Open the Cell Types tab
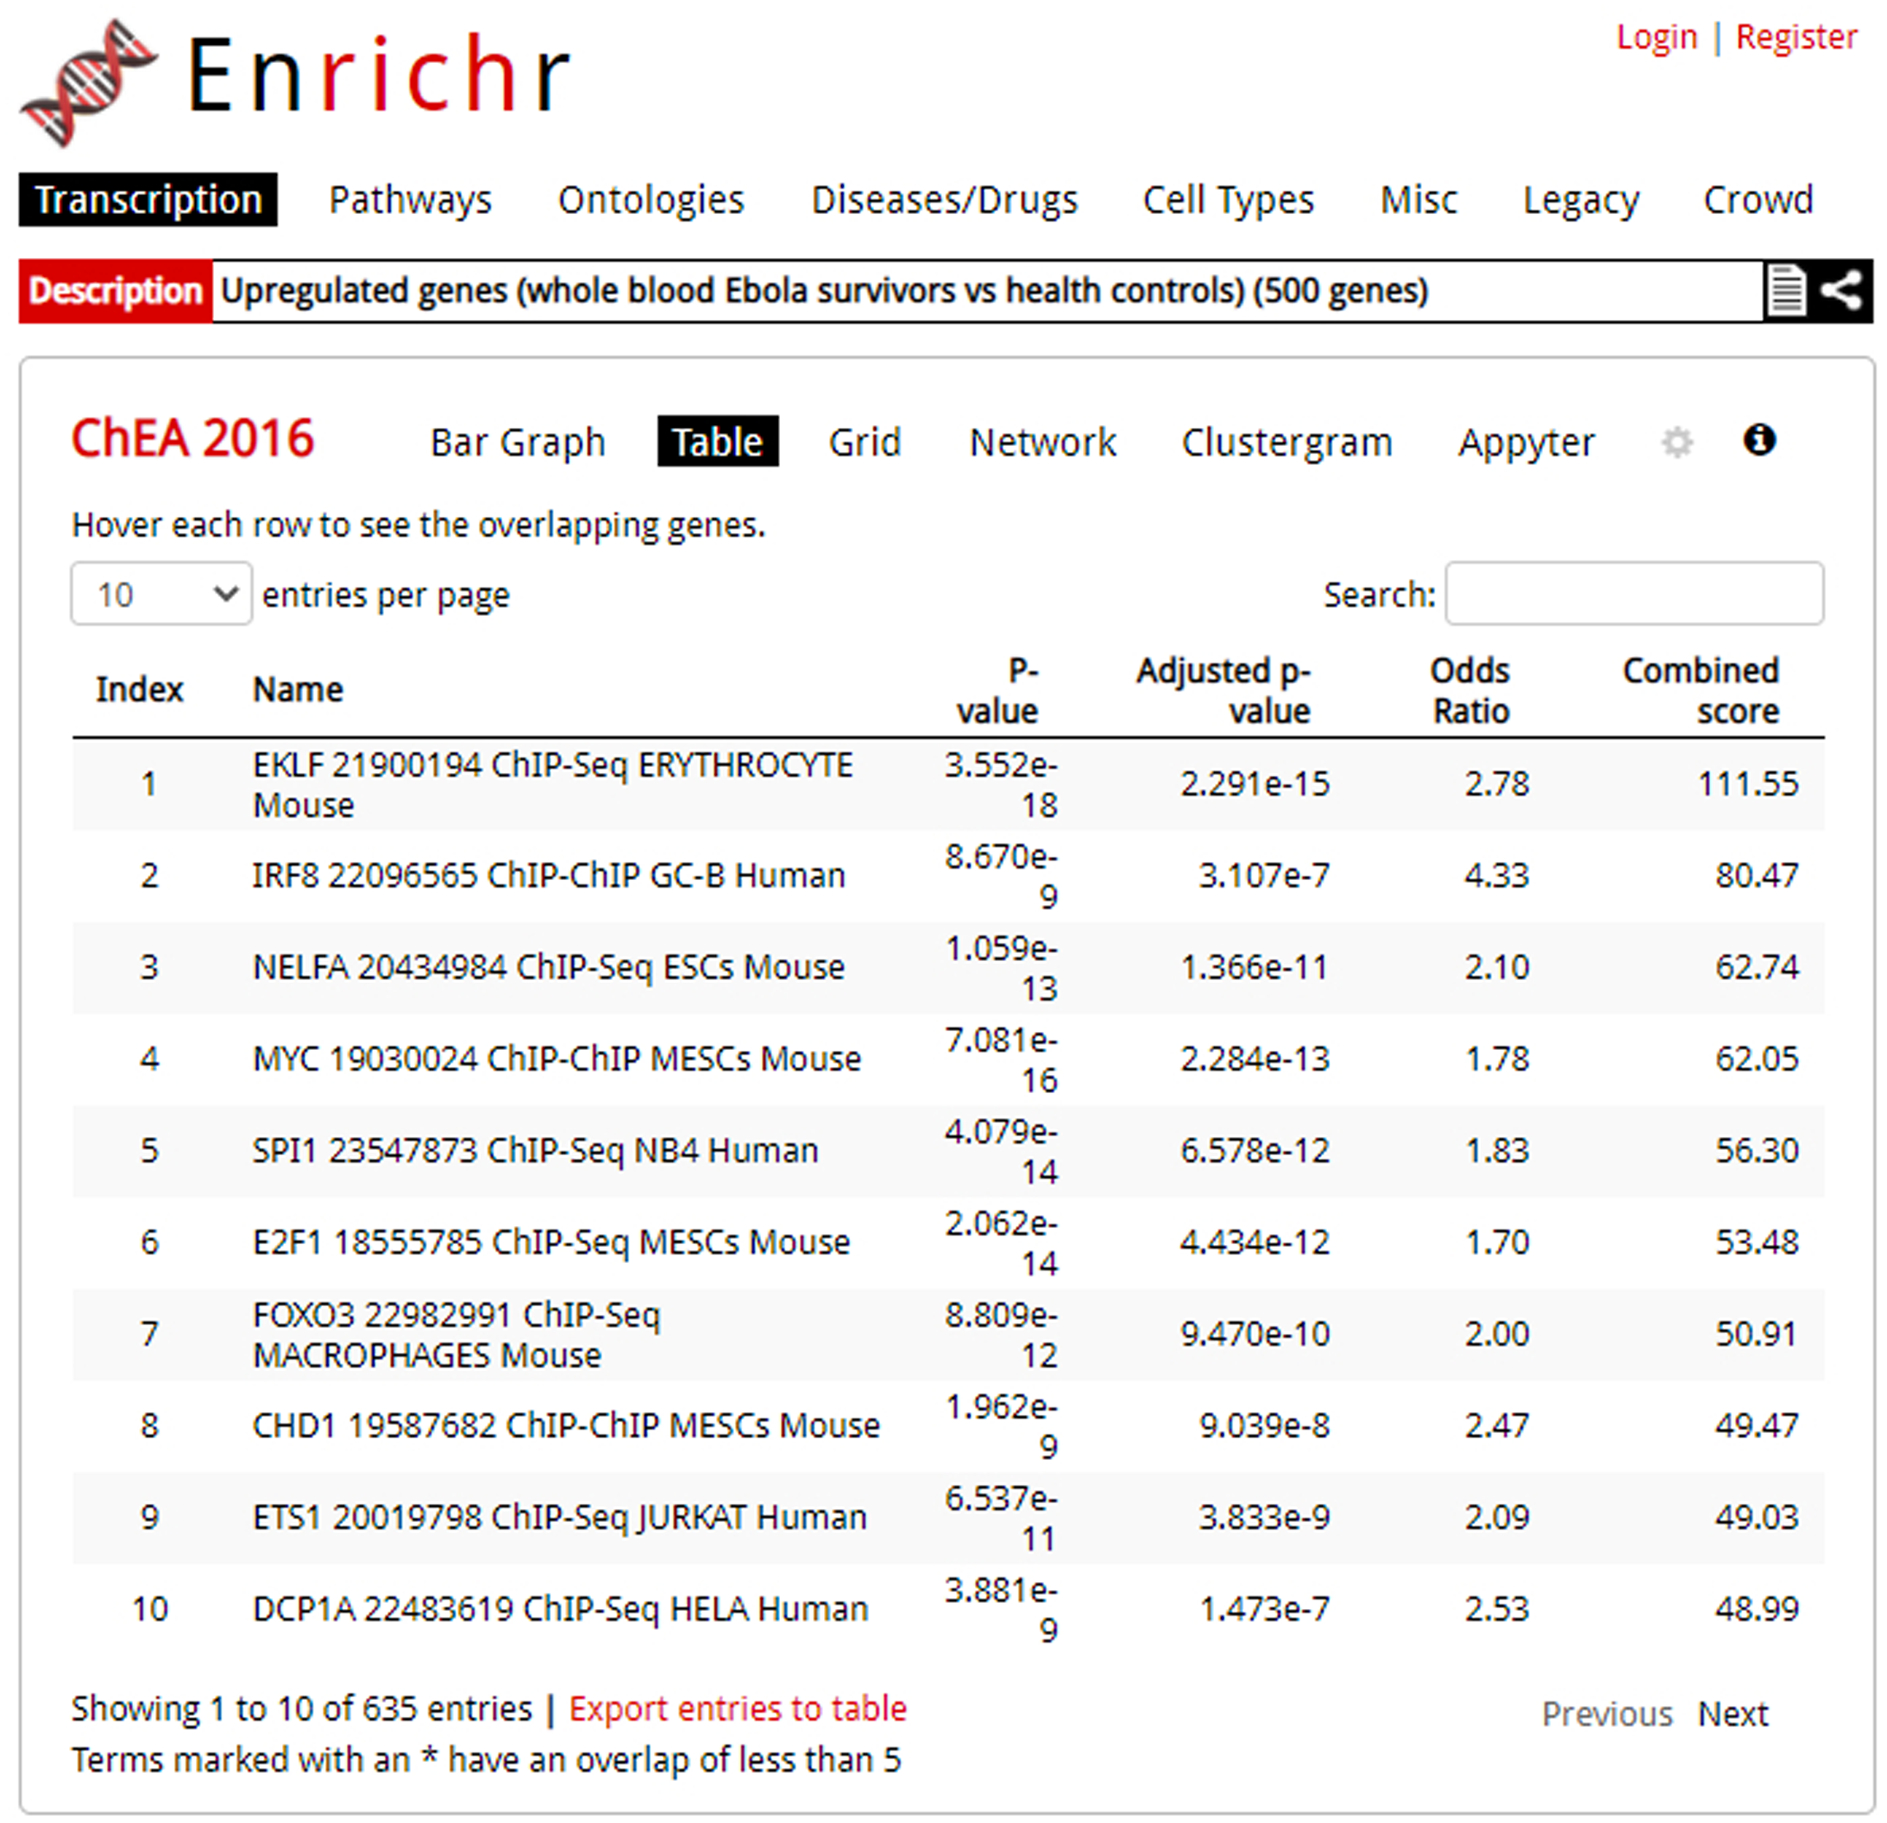Image resolution: width=1887 pixels, height=1823 pixels. click(1228, 200)
